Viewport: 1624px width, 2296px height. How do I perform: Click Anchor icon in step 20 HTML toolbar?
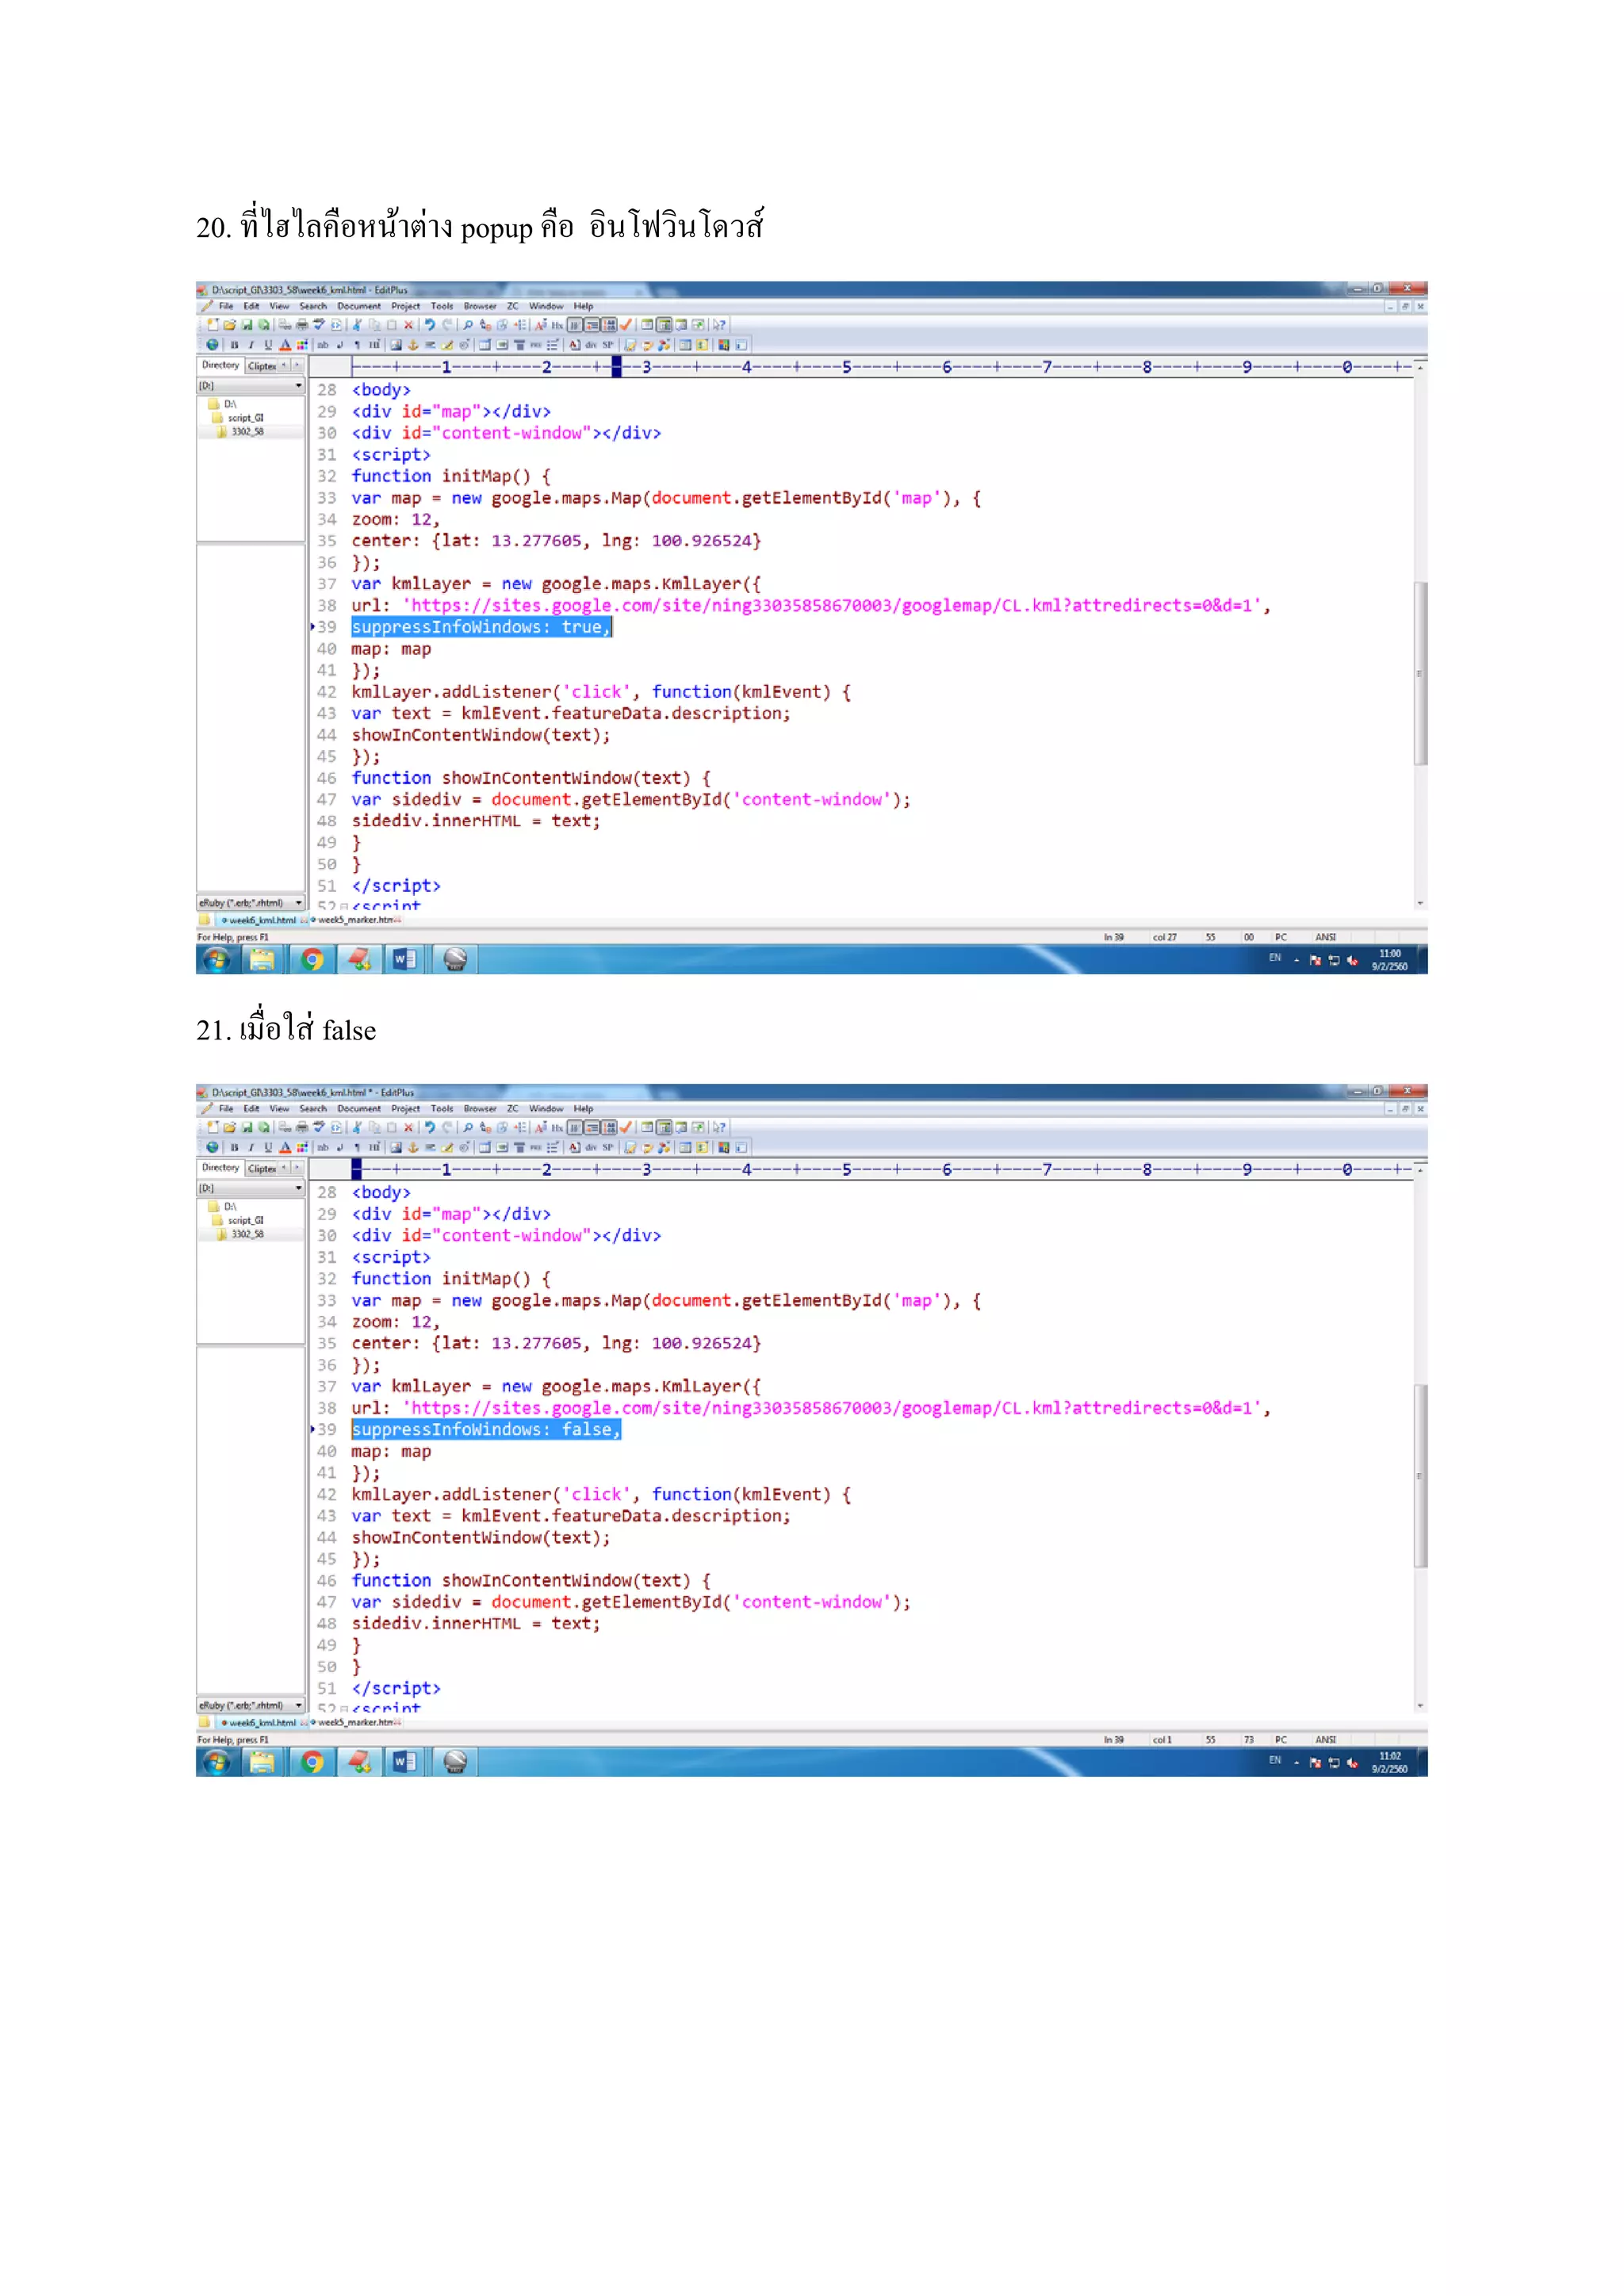413,345
